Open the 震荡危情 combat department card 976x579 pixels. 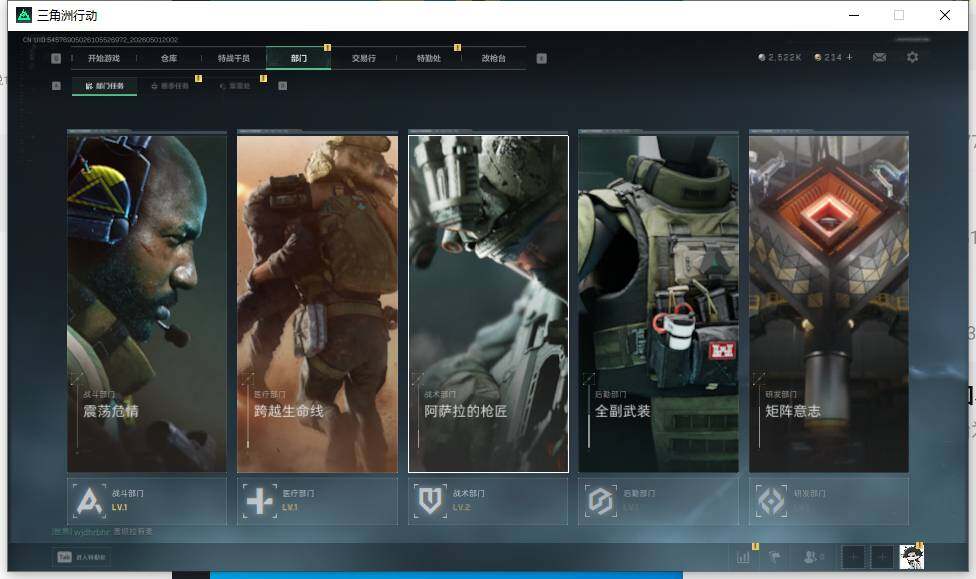pos(147,304)
